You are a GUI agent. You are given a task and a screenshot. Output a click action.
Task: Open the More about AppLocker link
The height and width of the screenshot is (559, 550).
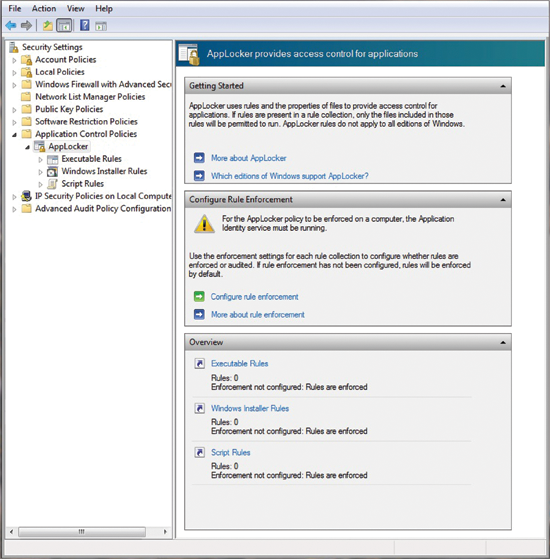[x=248, y=158]
